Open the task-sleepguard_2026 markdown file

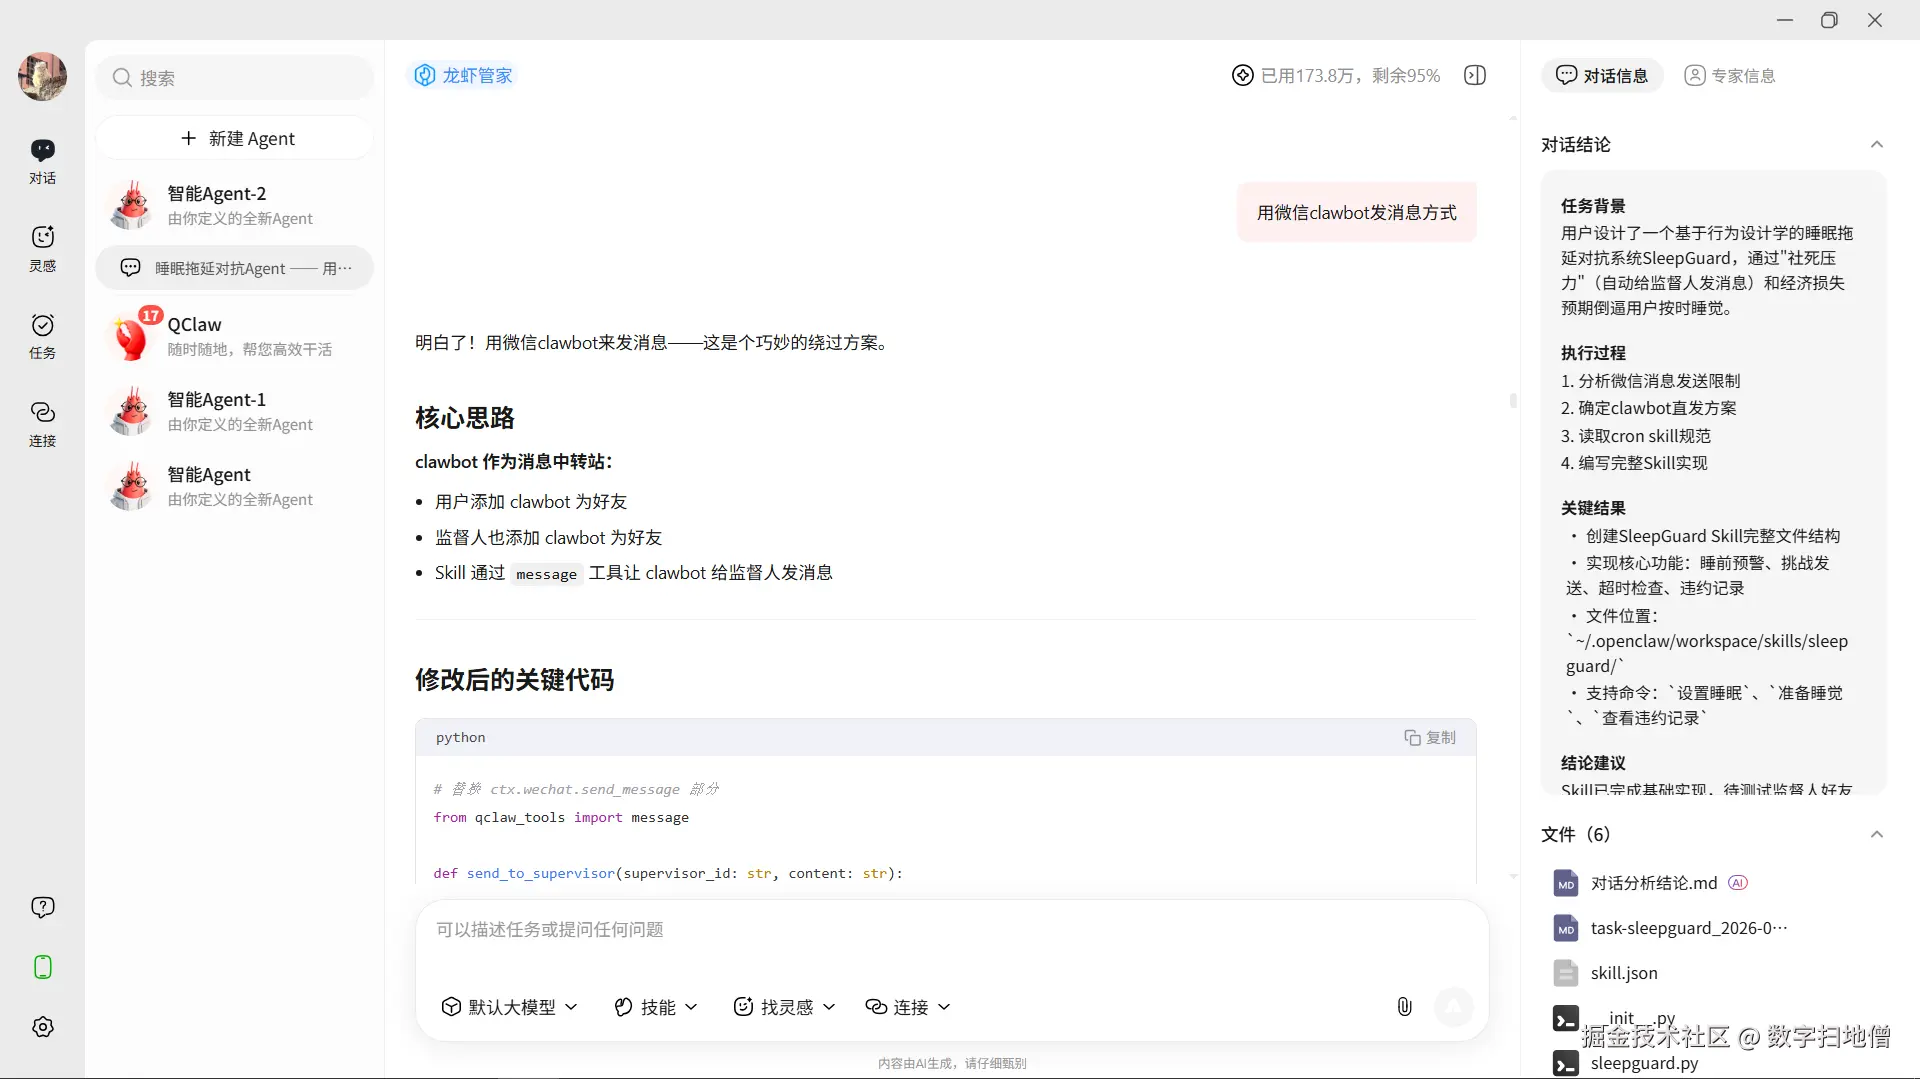click(1671, 928)
